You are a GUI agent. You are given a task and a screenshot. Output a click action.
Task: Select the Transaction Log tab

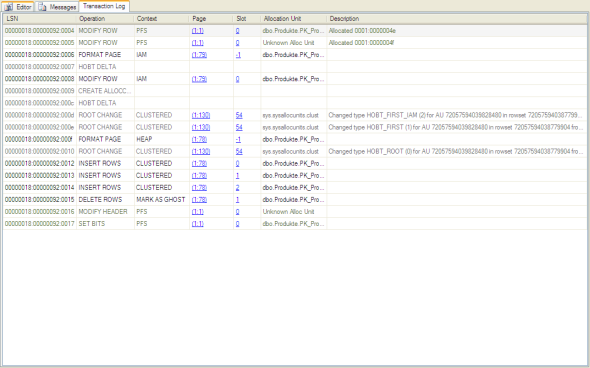(104, 6)
